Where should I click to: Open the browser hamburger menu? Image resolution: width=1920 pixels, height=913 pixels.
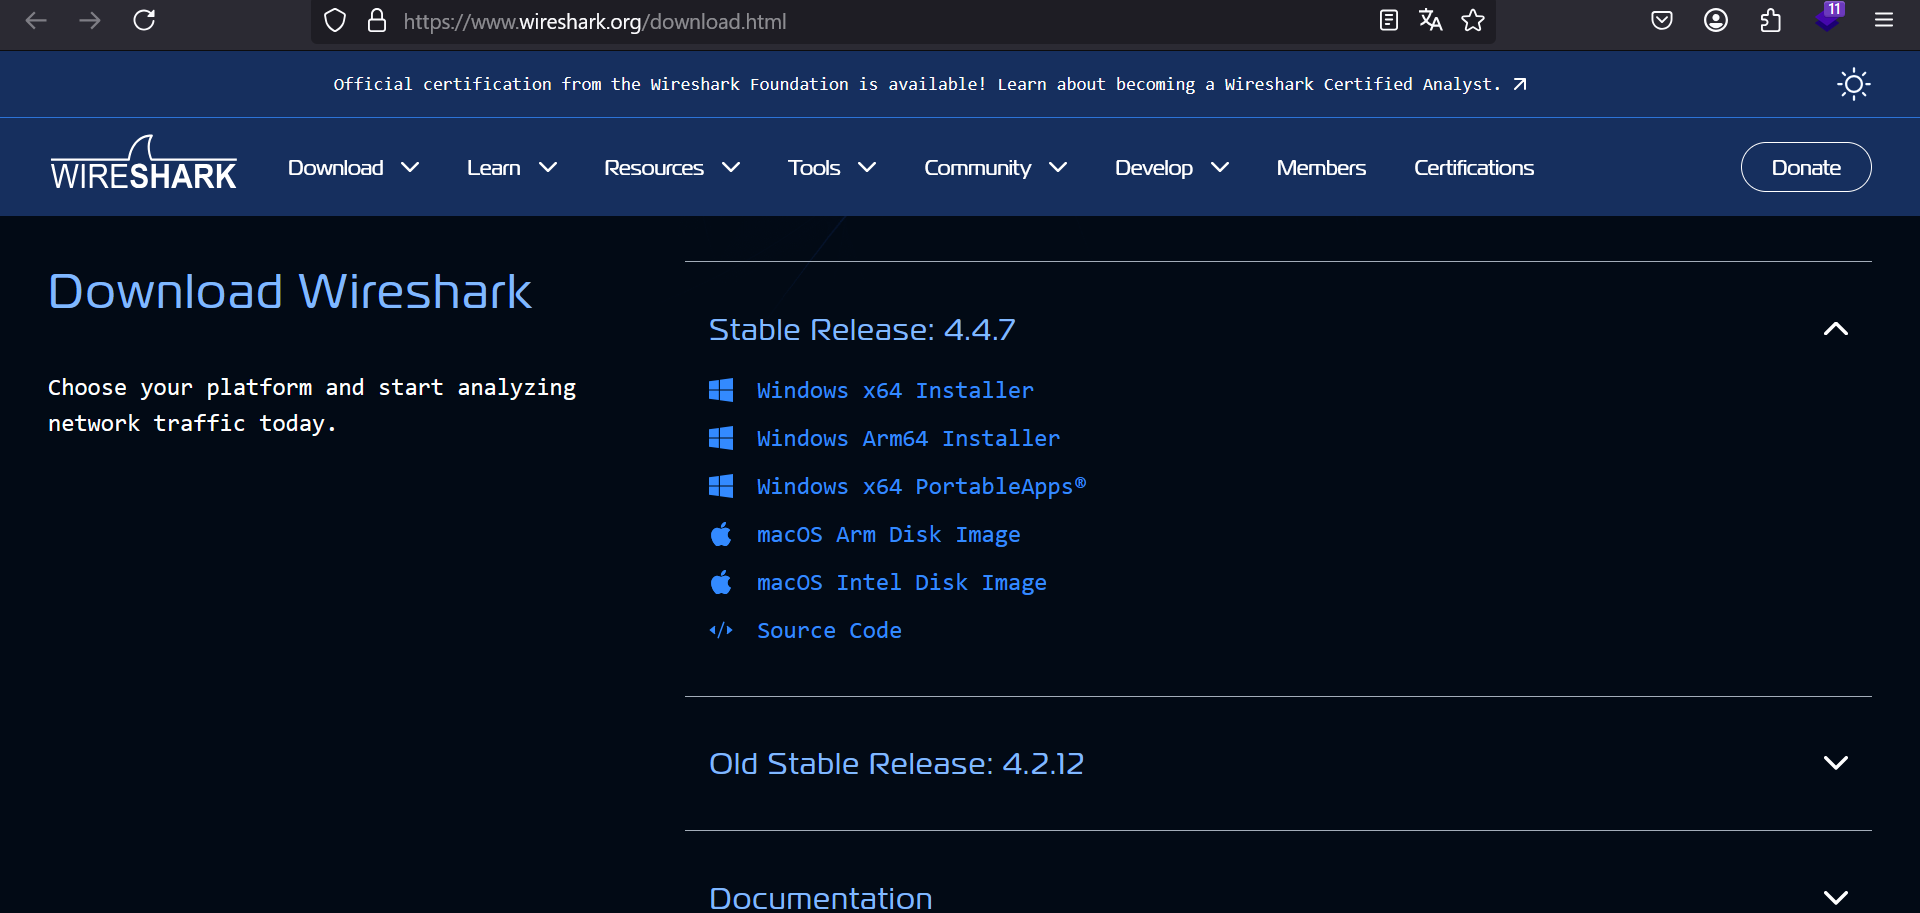click(x=1884, y=20)
